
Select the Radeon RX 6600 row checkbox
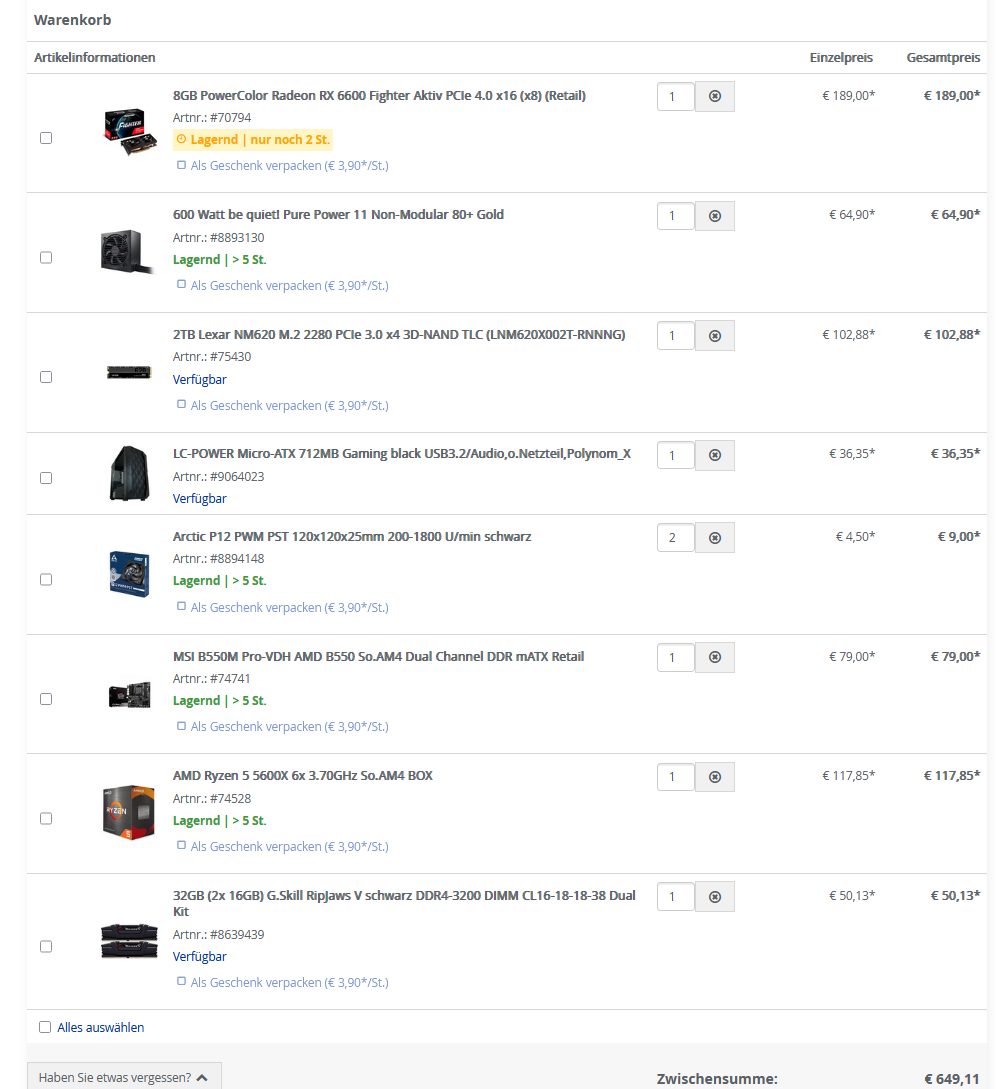pos(46,138)
